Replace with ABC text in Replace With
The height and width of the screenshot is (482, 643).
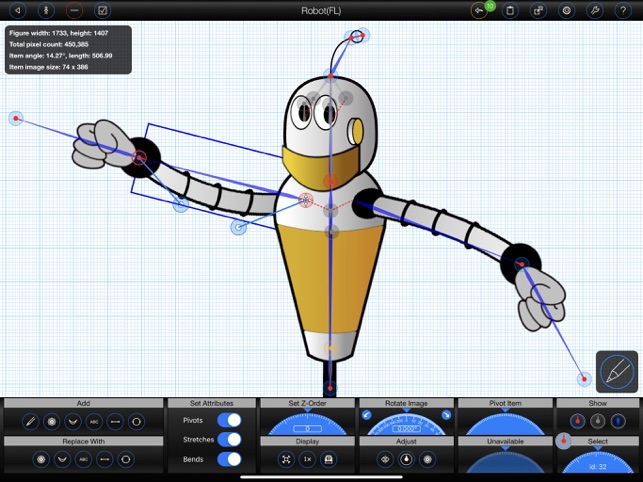tap(84, 459)
